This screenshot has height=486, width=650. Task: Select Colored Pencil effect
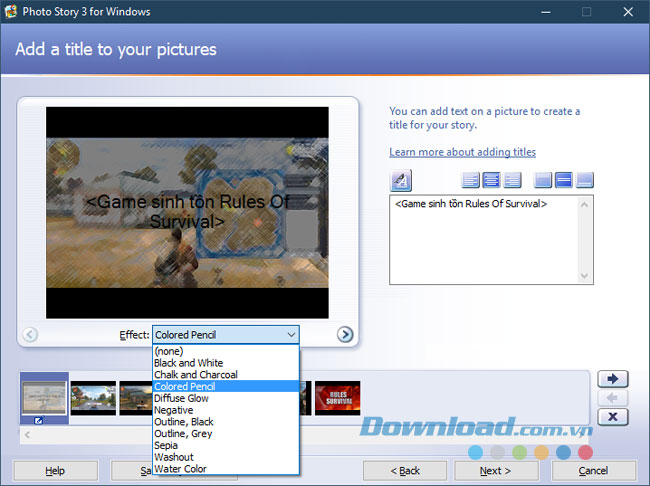pyautogui.click(x=226, y=386)
